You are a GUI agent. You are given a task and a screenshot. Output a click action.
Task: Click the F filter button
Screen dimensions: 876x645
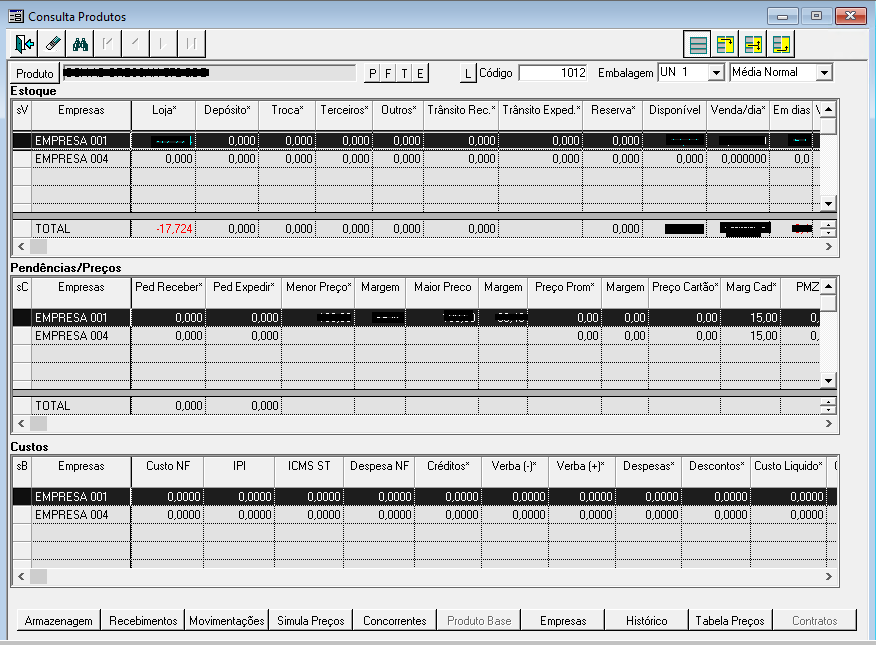coord(388,73)
